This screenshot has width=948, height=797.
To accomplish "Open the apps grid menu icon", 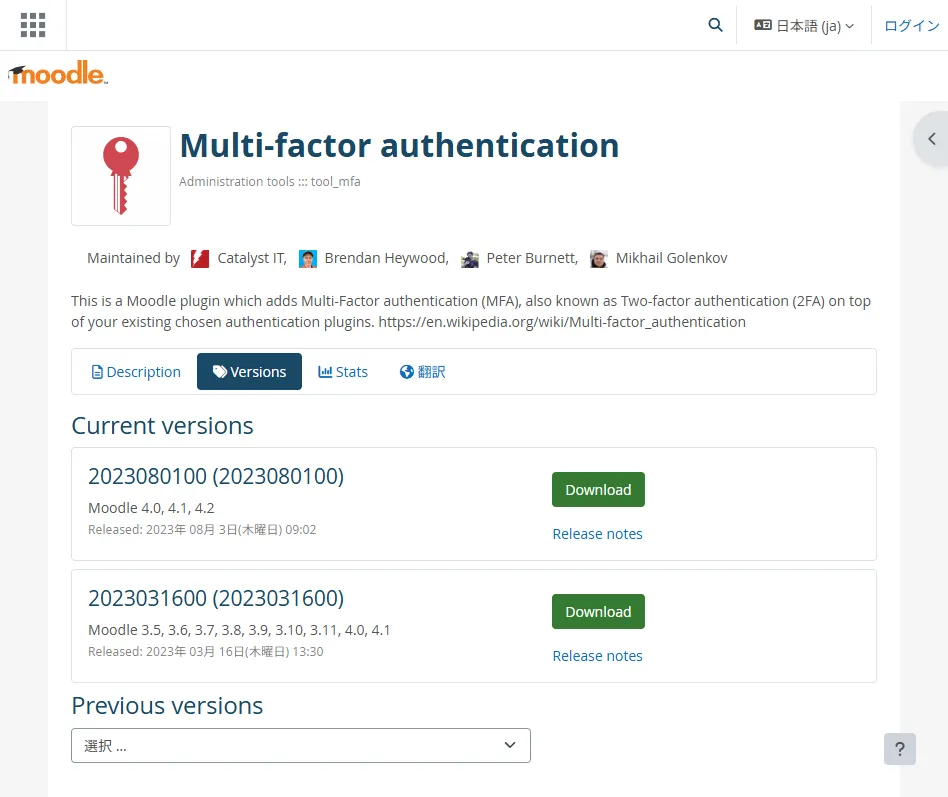I will point(33,25).
